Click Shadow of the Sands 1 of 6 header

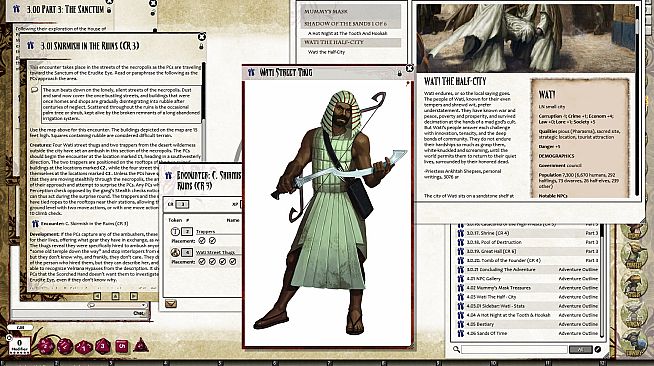coord(351,24)
